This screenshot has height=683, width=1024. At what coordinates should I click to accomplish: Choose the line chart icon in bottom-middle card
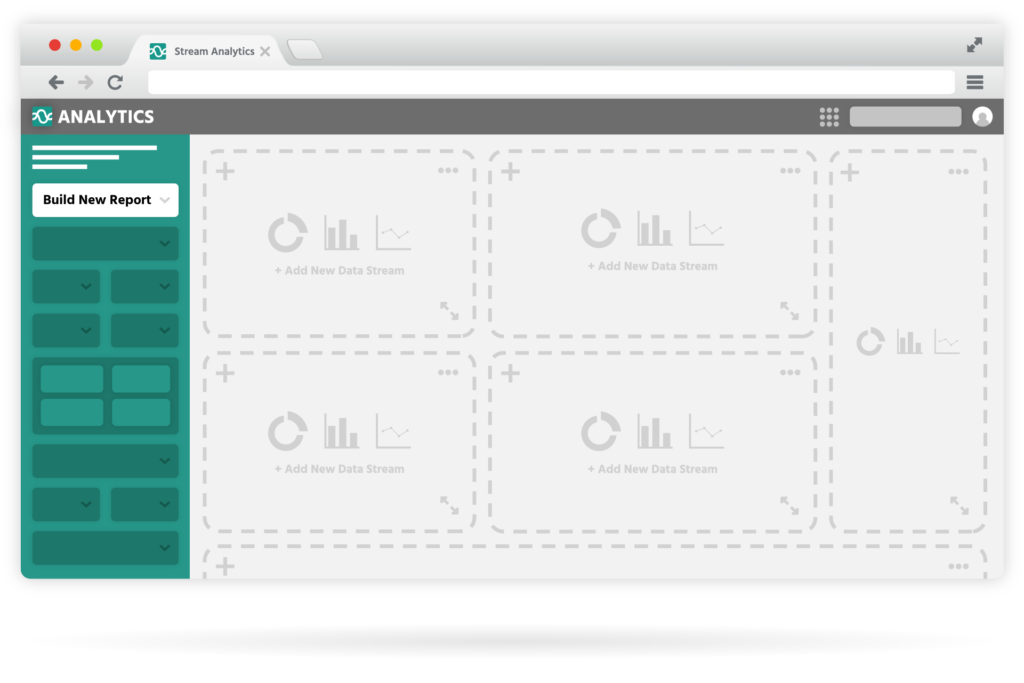pyautogui.click(x=707, y=431)
